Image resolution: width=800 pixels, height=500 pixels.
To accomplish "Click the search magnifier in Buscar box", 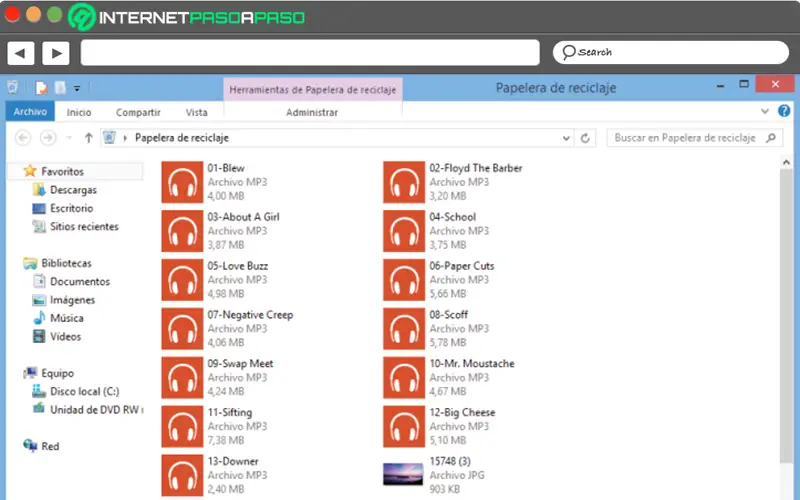I will pos(771,138).
